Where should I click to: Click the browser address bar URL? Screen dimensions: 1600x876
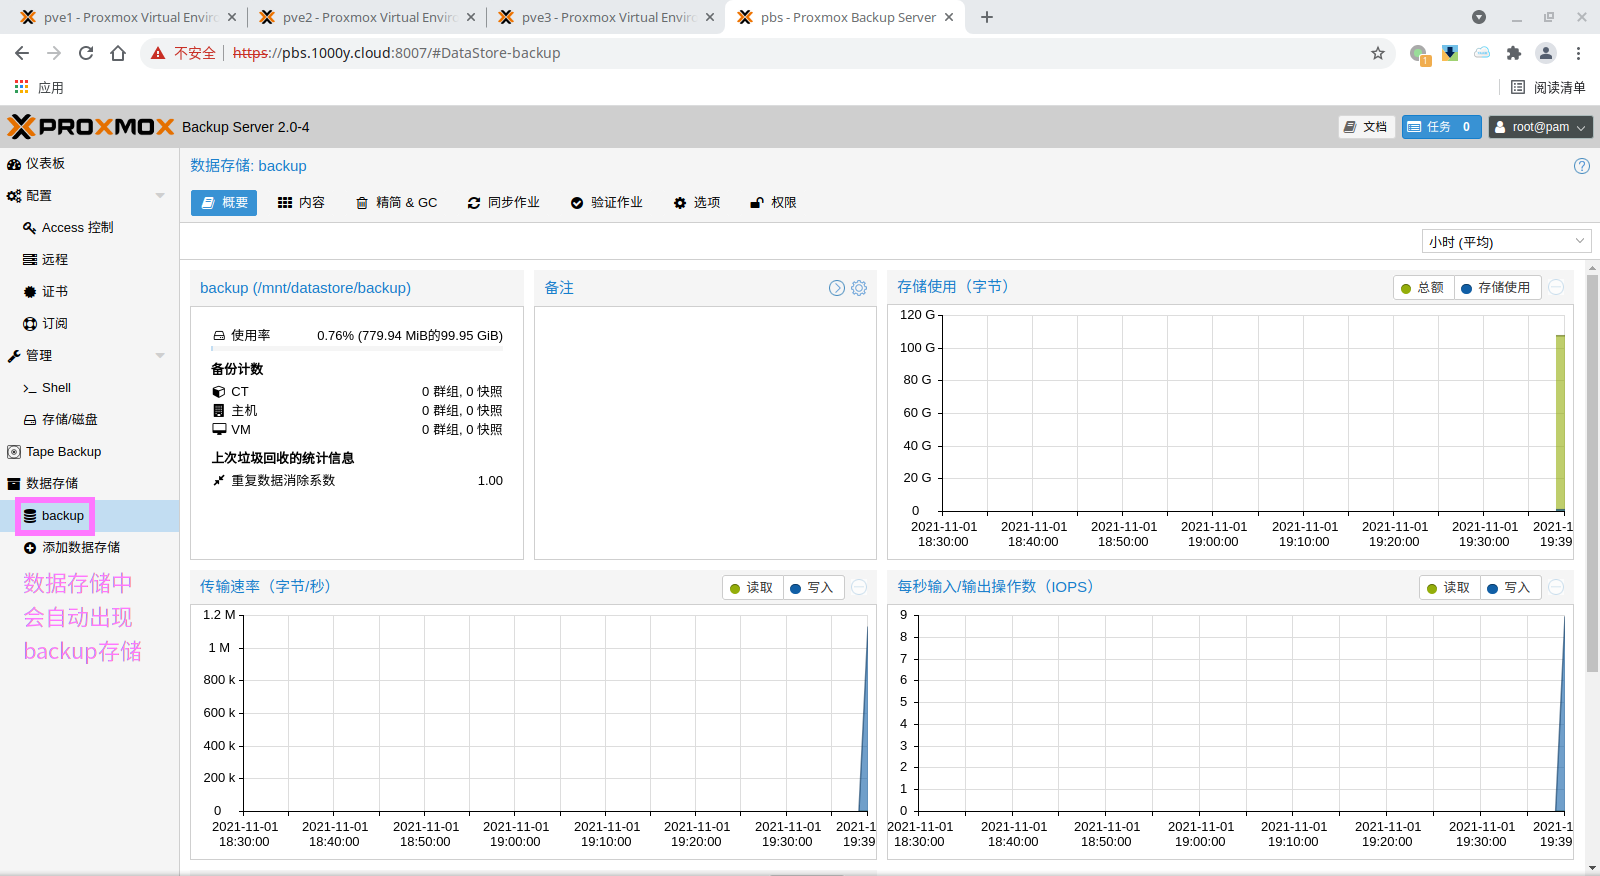pyautogui.click(x=420, y=53)
